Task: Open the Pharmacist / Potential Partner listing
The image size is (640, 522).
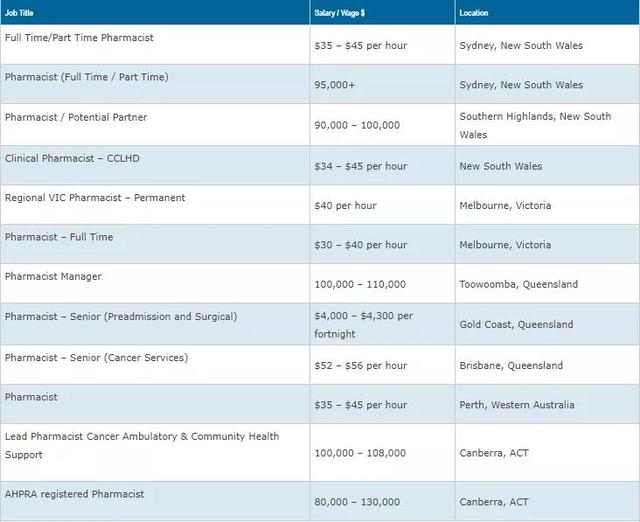Action: tap(76, 117)
